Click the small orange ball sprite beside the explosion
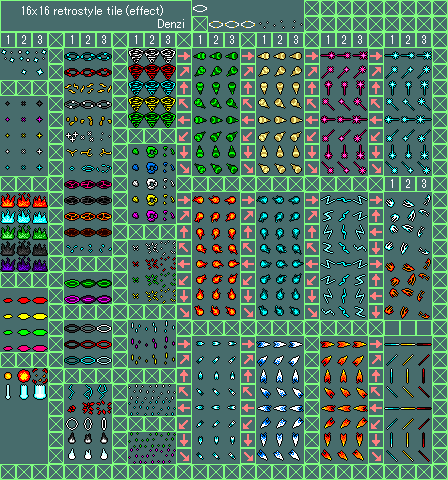The image size is (448, 480). pos(8,376)
